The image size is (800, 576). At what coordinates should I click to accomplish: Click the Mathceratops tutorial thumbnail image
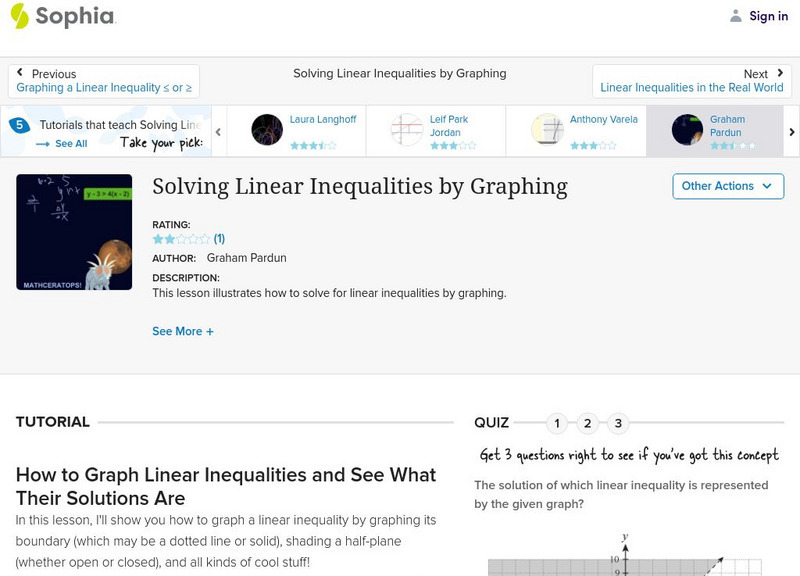click(74, 232)
